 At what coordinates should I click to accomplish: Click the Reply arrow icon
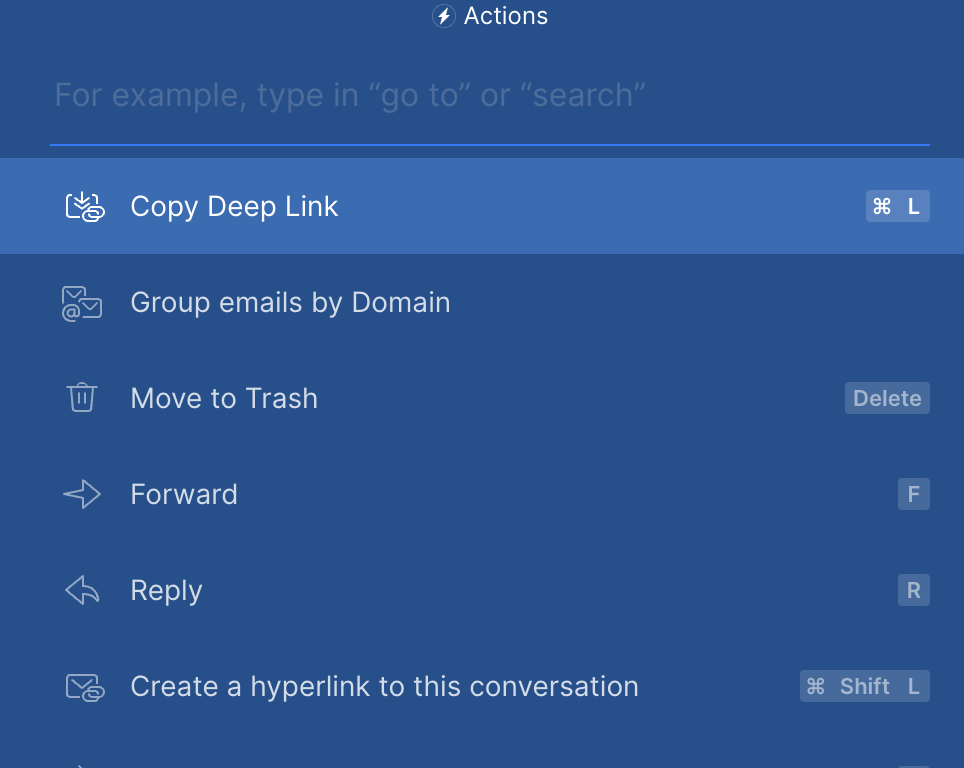82,590
